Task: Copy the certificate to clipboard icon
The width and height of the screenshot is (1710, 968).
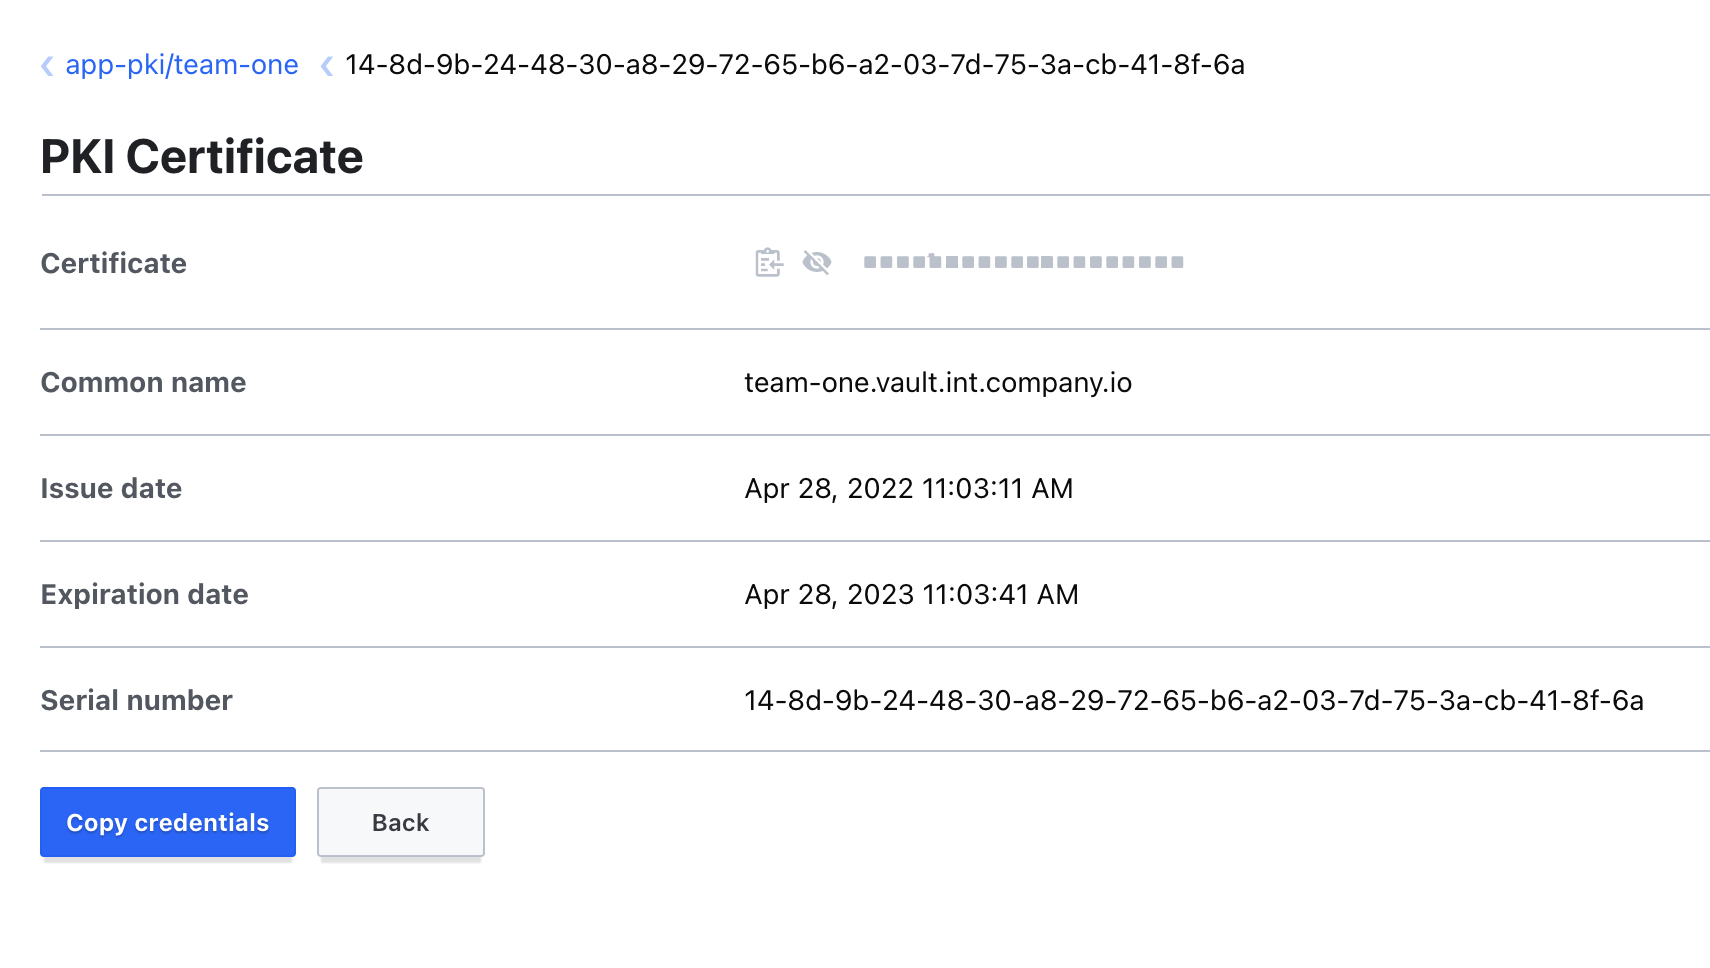Action: [768, 262]
